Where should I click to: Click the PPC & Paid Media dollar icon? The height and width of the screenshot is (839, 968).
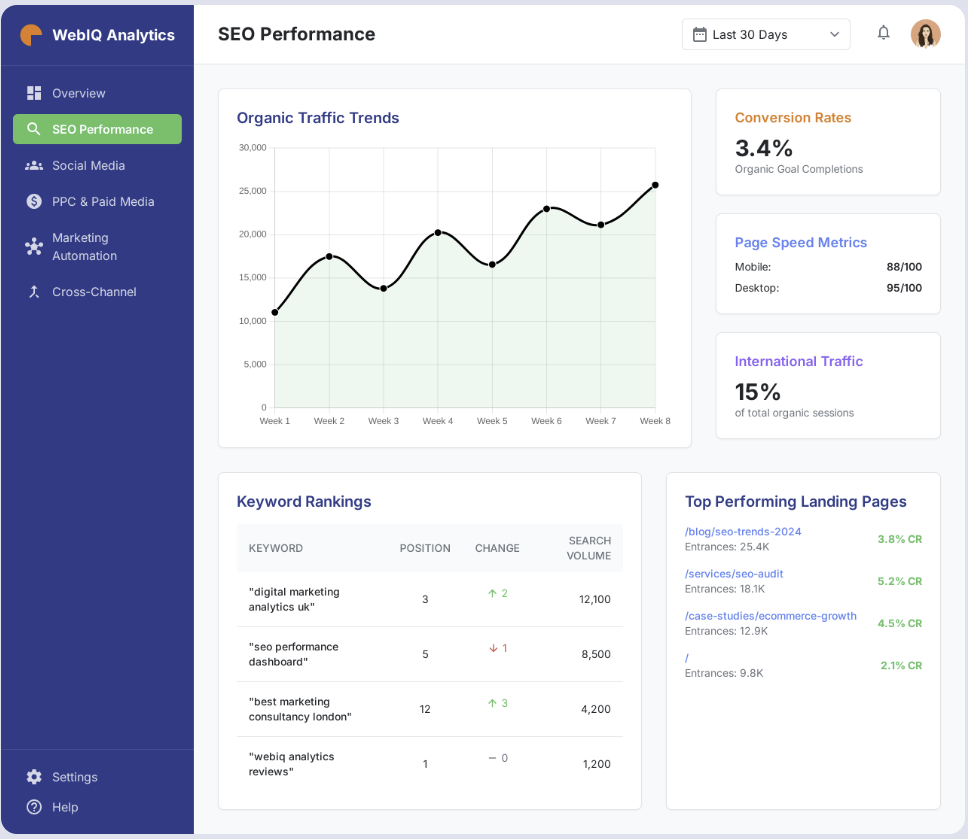click(x=34, y=202)
